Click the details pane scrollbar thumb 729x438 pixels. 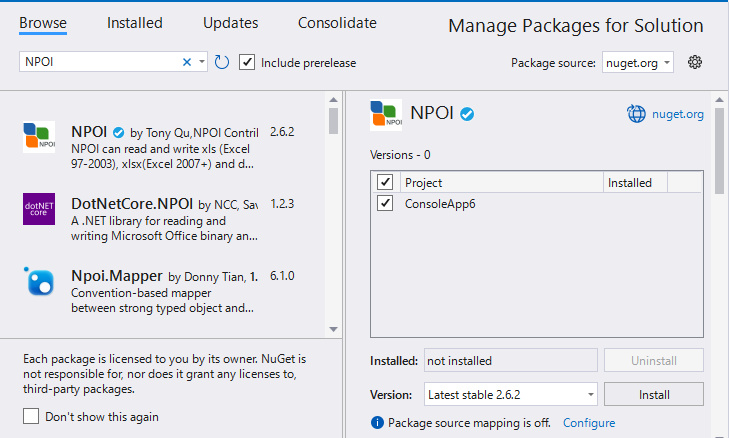click(719, 151)
